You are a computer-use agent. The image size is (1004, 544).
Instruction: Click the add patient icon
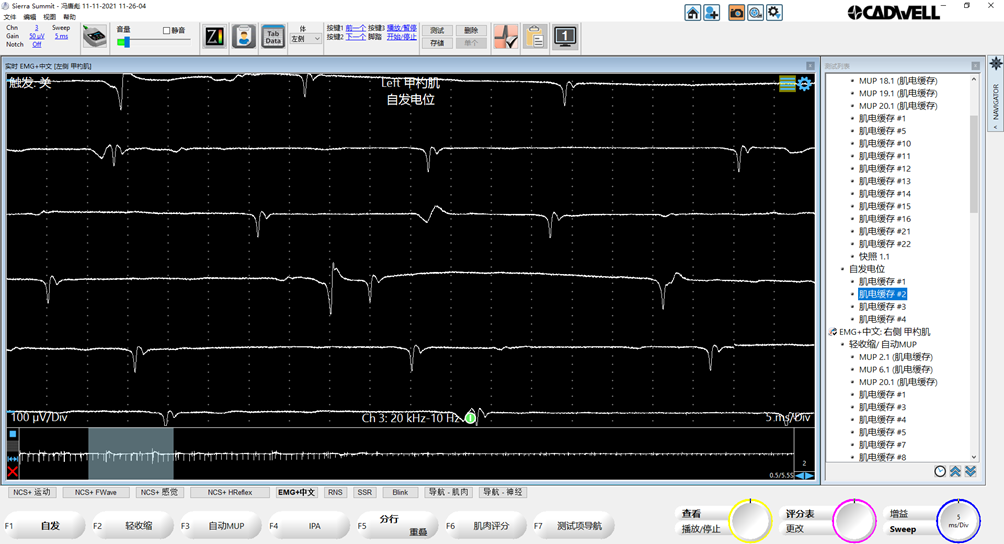pyautogui.click(x=711, y=12)
